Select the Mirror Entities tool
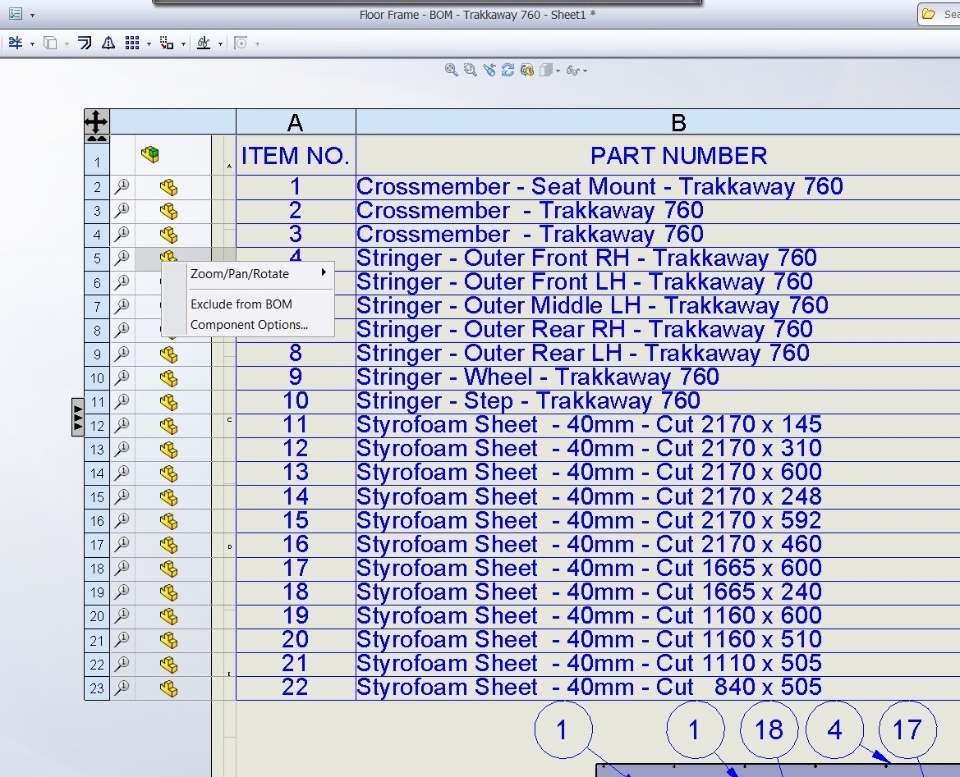This screenshot has height=777, width=960. 108,43
